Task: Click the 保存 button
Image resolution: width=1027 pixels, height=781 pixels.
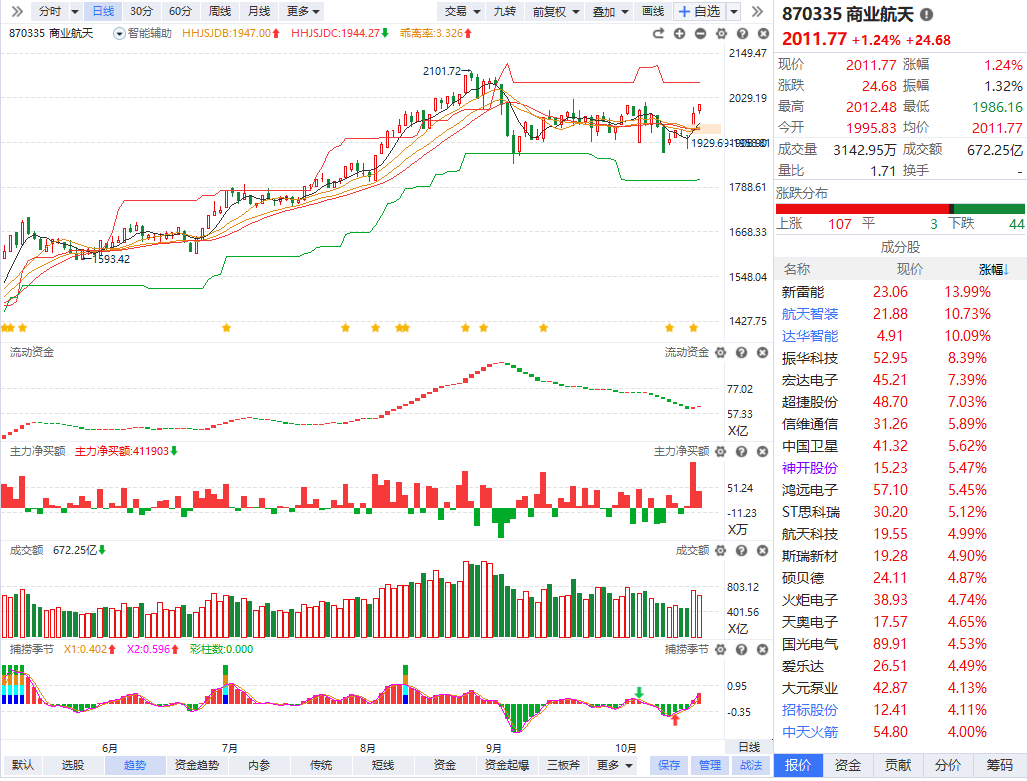Action: 669,765
